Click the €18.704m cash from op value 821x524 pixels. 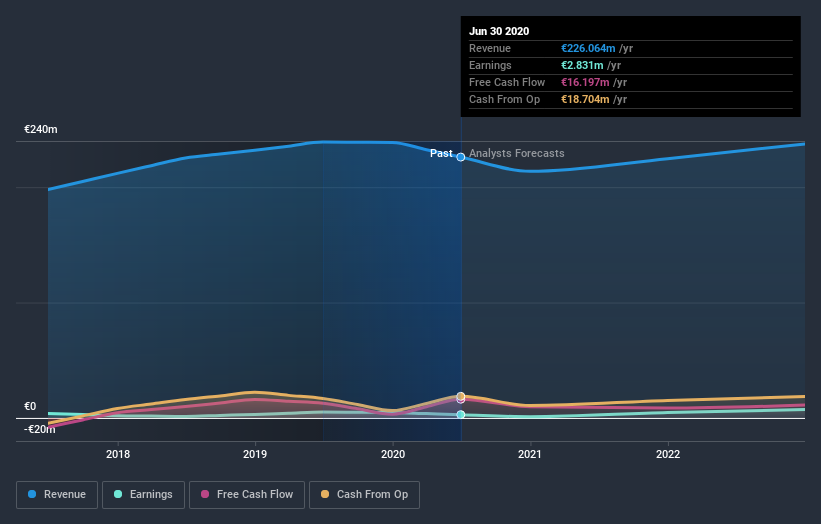(585, 99)
